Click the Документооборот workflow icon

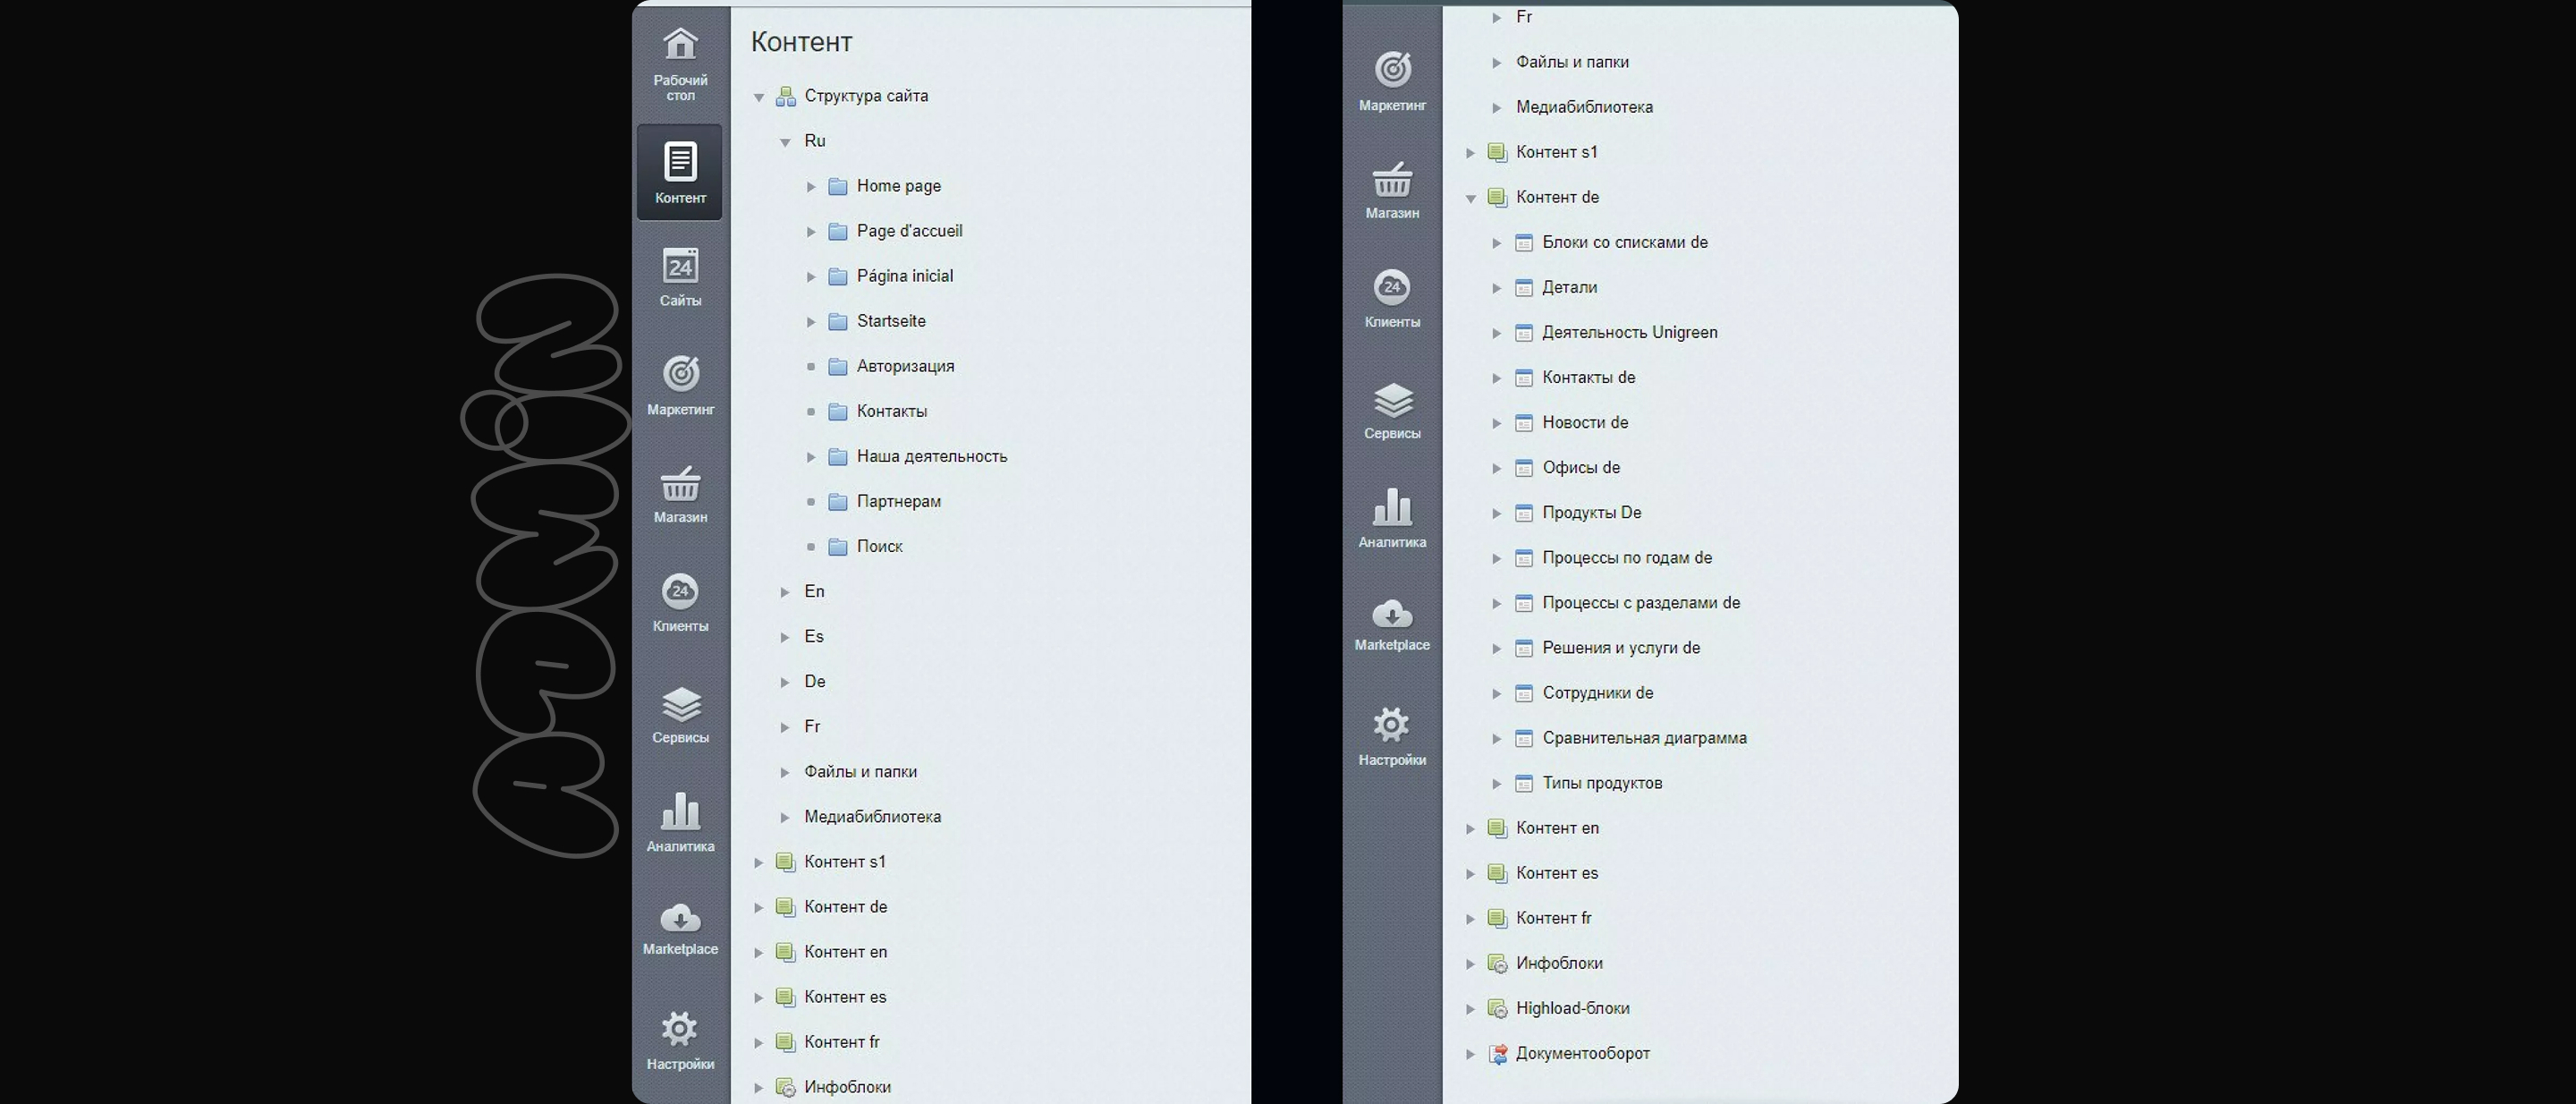[x=1497, y=1054]
